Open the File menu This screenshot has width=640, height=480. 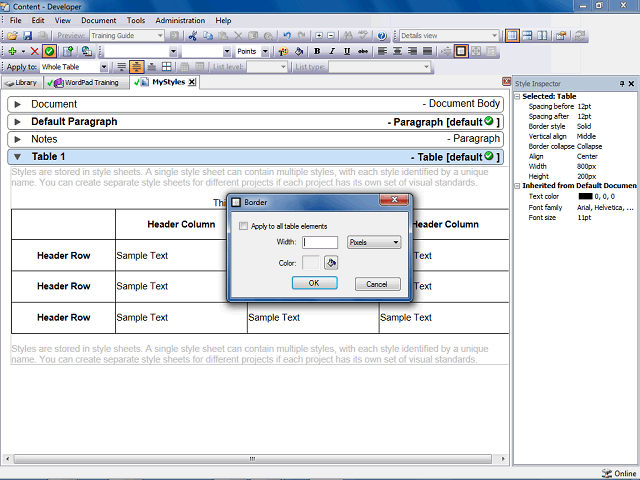pos(16,20)
